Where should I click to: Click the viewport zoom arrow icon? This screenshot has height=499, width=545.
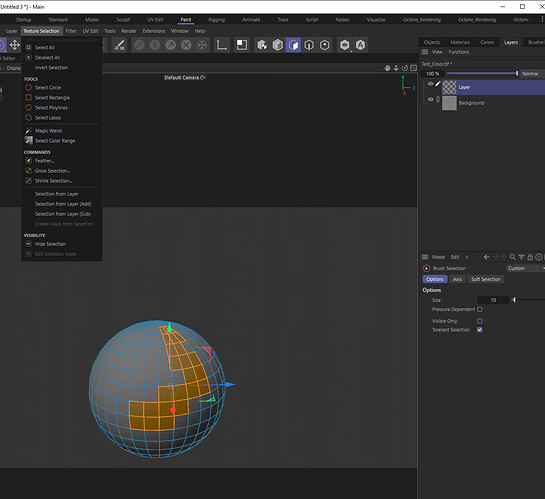pos(396,68)
